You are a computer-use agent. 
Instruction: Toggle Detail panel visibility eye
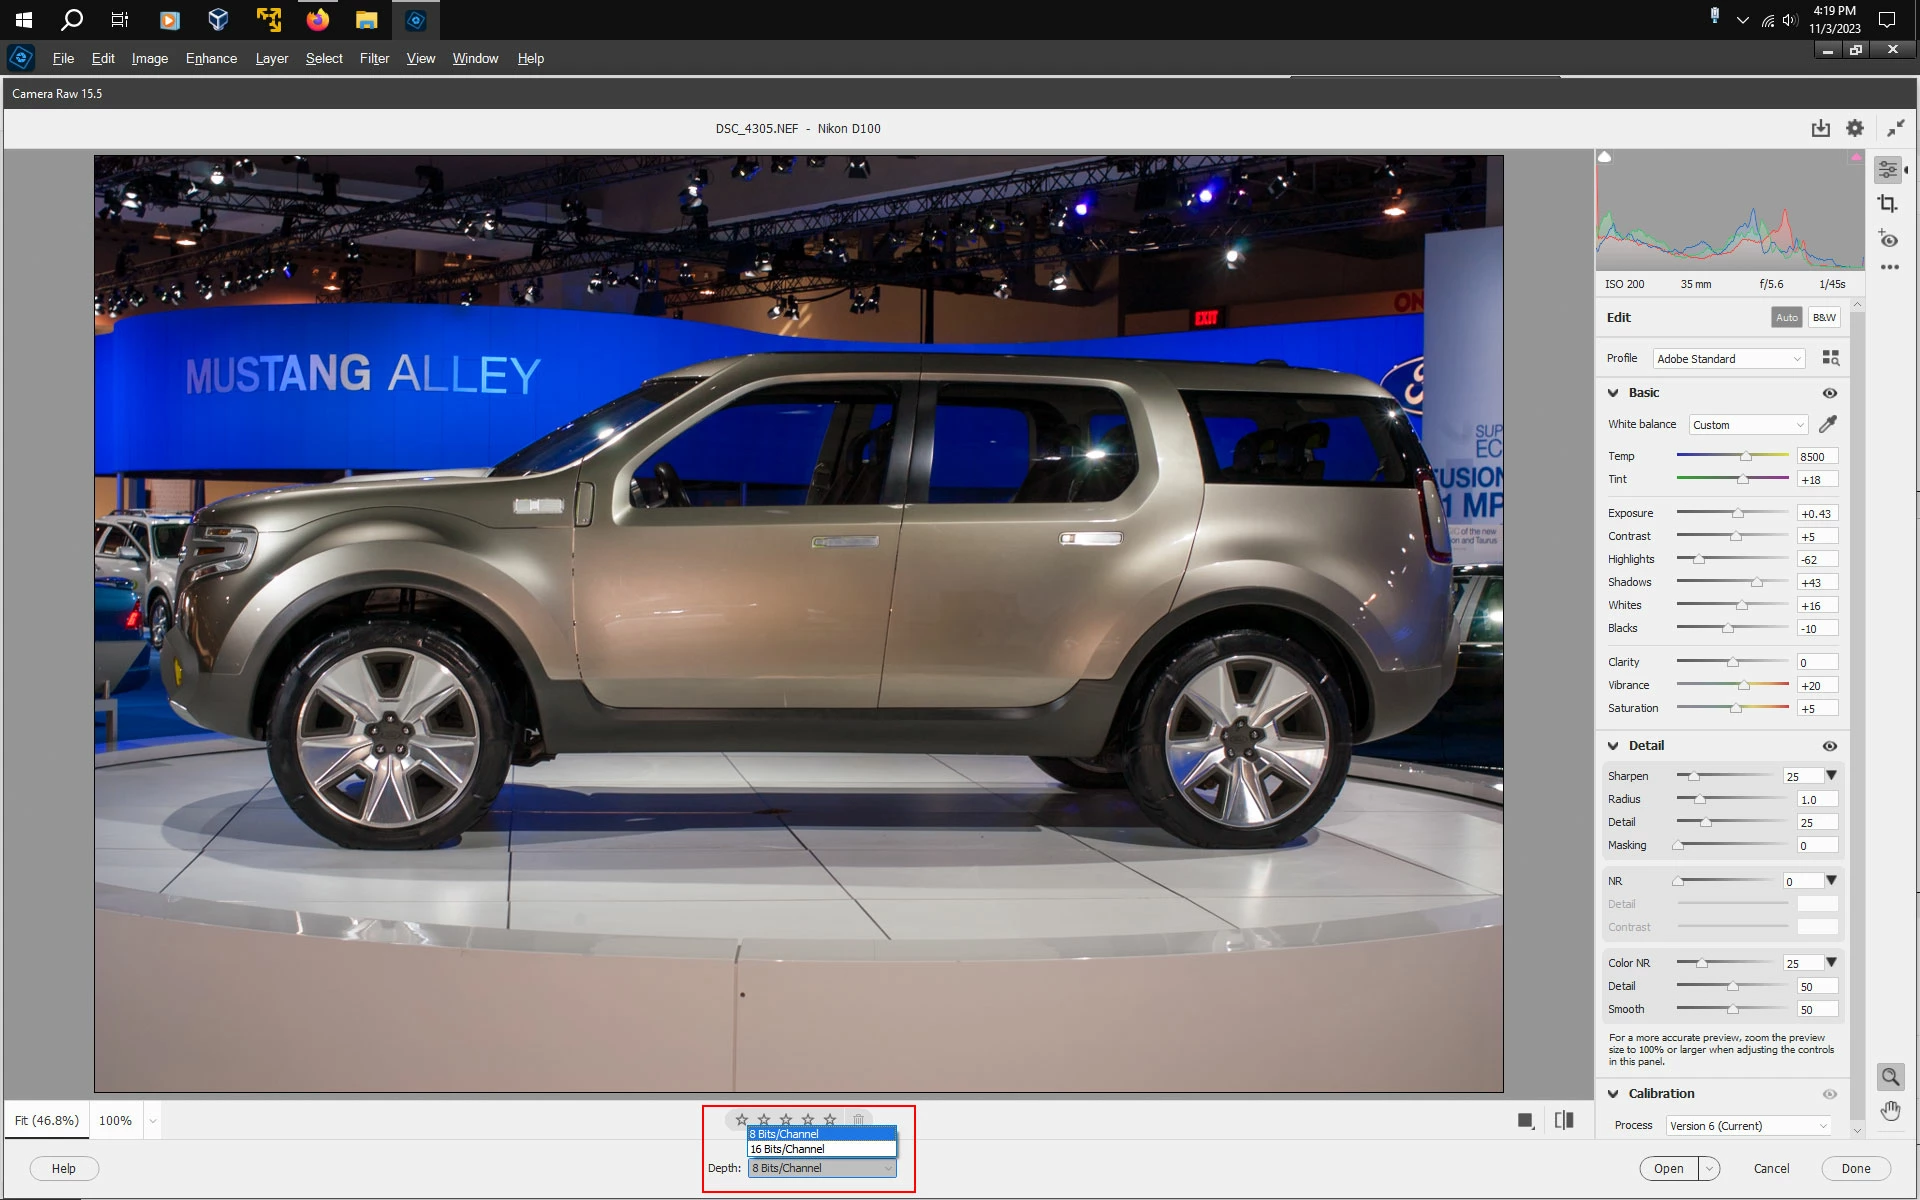[x=1829, y=746]
